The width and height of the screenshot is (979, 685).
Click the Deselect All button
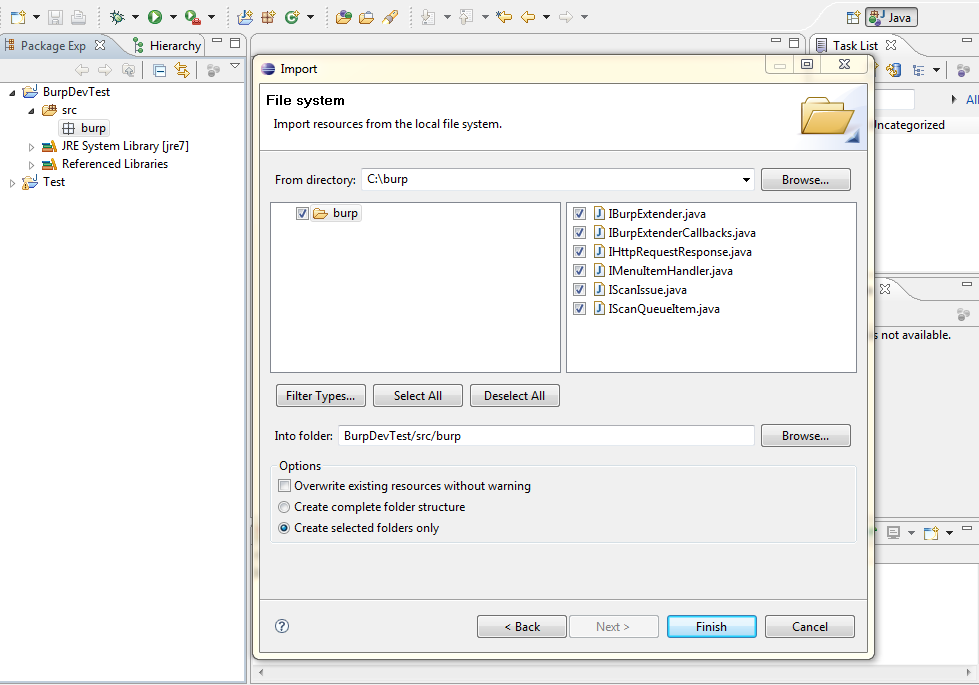click(514, 396)
